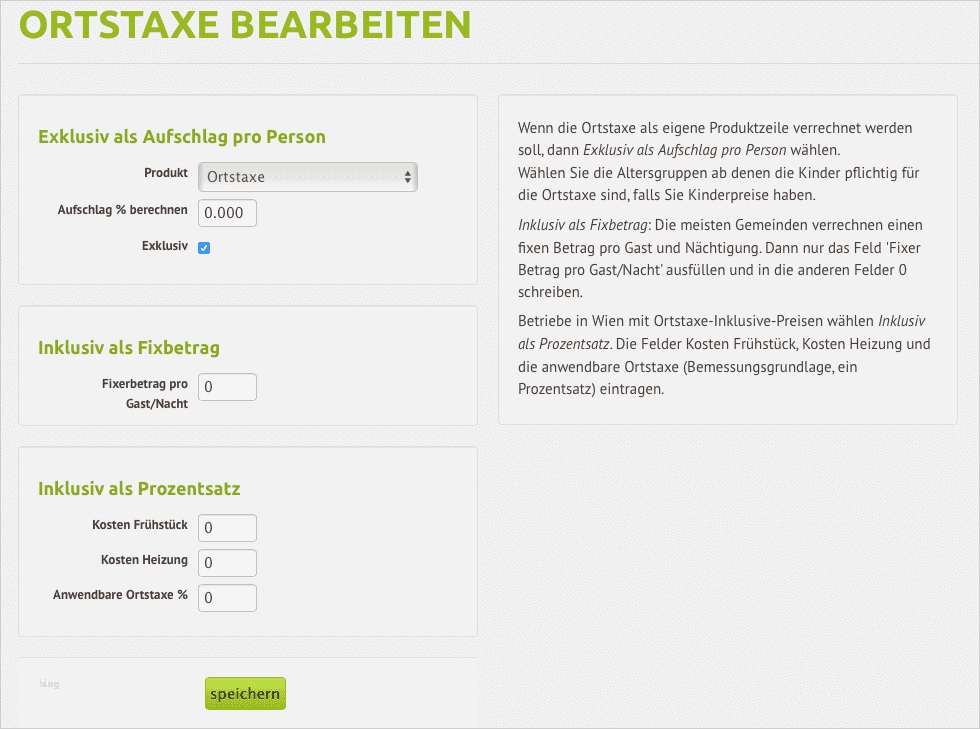980x729 pixels.
Task: Focus the Fixerbetrag pro Gast/Nacht field
Action: pyautogui.click(x=227, y=387)
